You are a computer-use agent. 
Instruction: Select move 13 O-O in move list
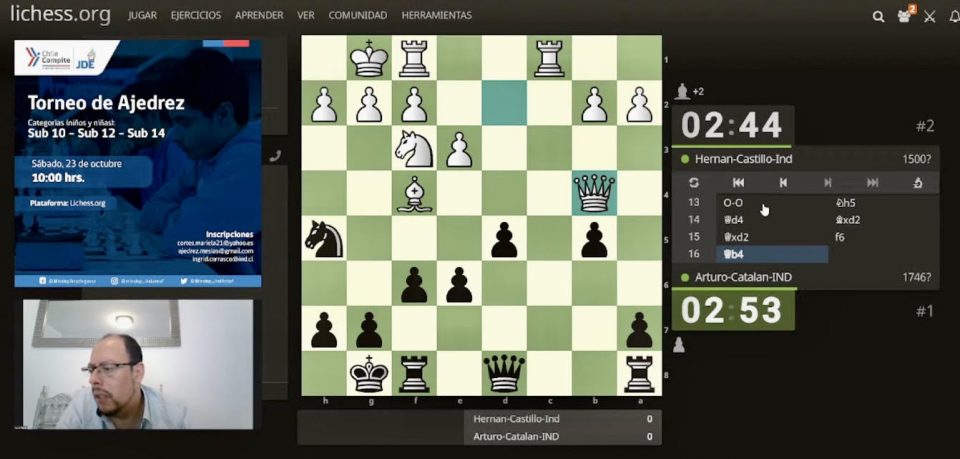(733, 202)
